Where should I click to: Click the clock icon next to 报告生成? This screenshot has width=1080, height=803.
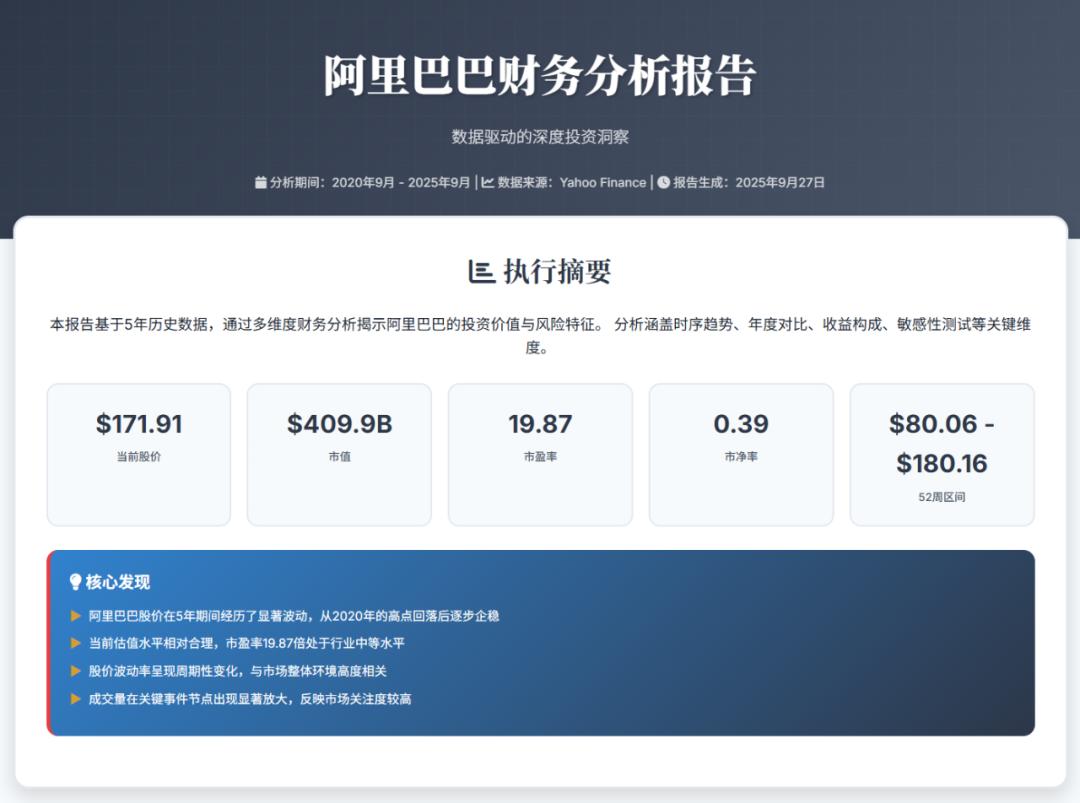(x=663, y=183)
